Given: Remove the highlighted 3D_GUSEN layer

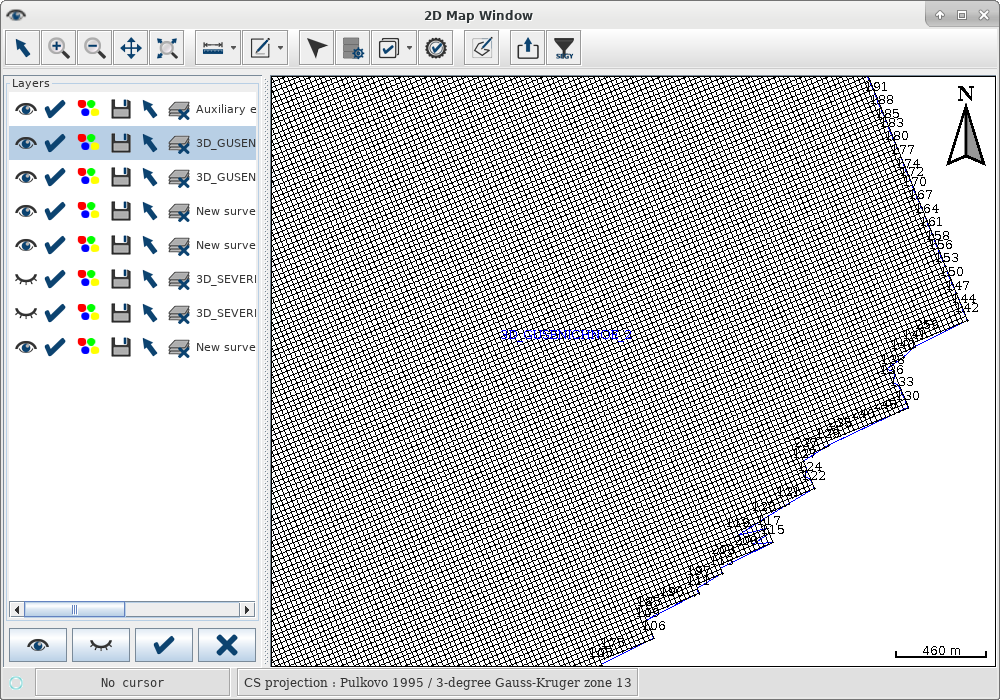Looking at the screenshot, I should (179, 144).
